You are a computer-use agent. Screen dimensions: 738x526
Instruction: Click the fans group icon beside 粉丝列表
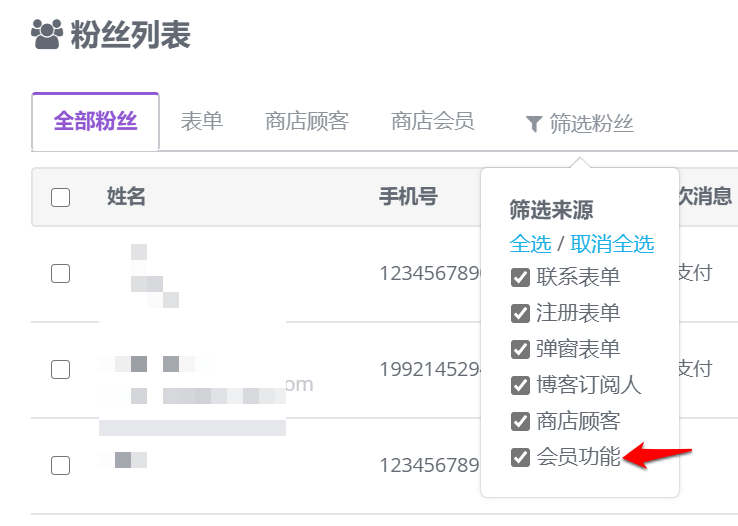coord(47,34)
